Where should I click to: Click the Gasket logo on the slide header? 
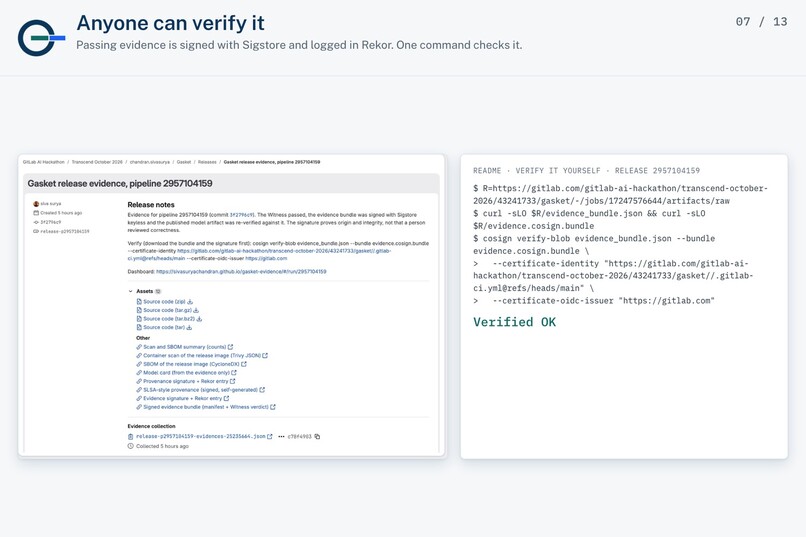coord(41,38)
